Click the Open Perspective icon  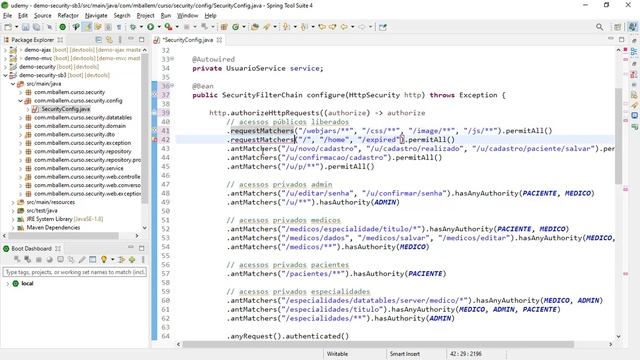click(617, 27)
